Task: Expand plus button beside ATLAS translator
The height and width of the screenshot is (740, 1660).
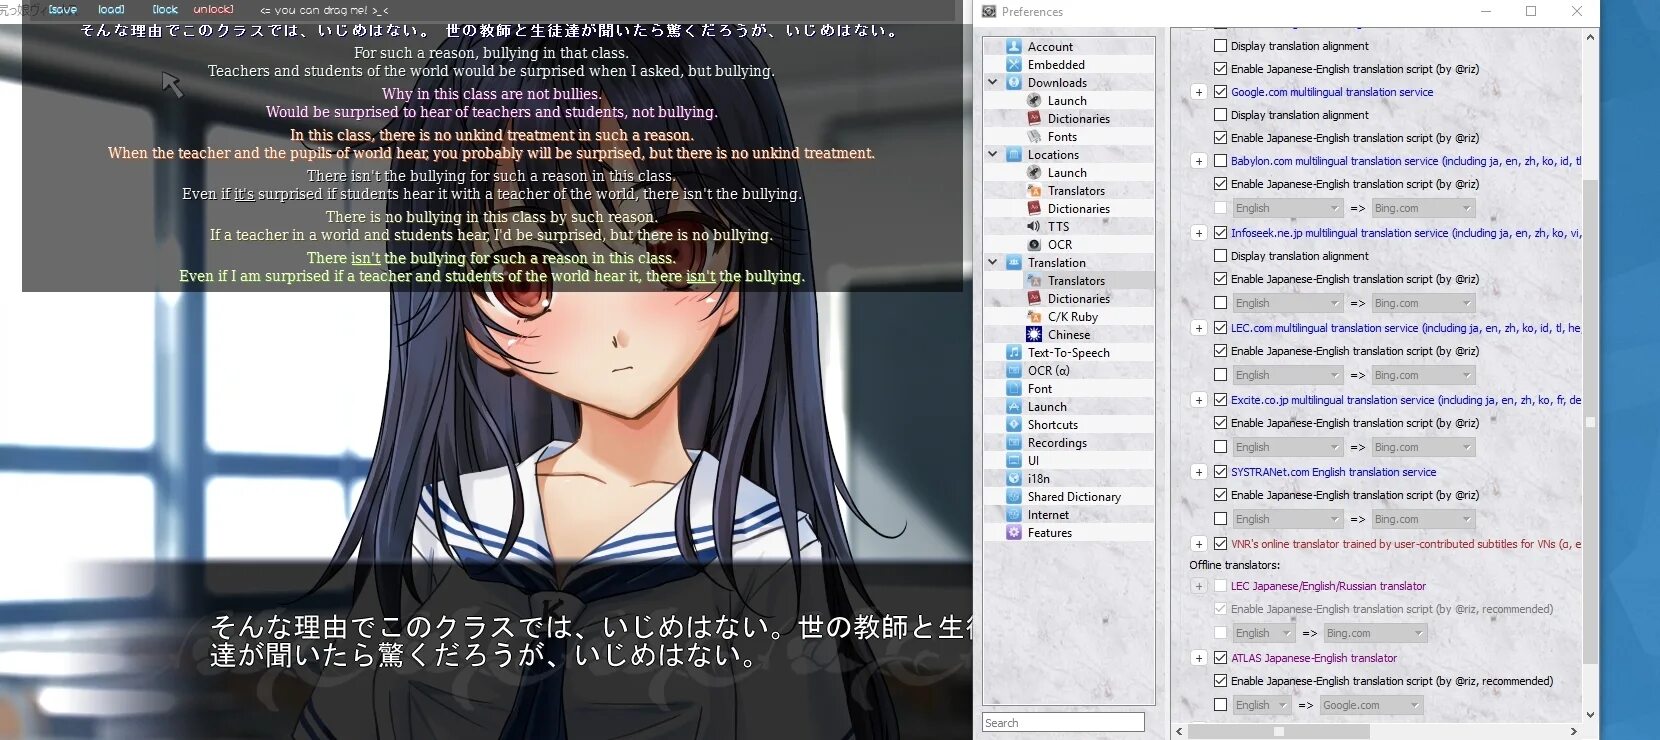Action: point(1198,658)
